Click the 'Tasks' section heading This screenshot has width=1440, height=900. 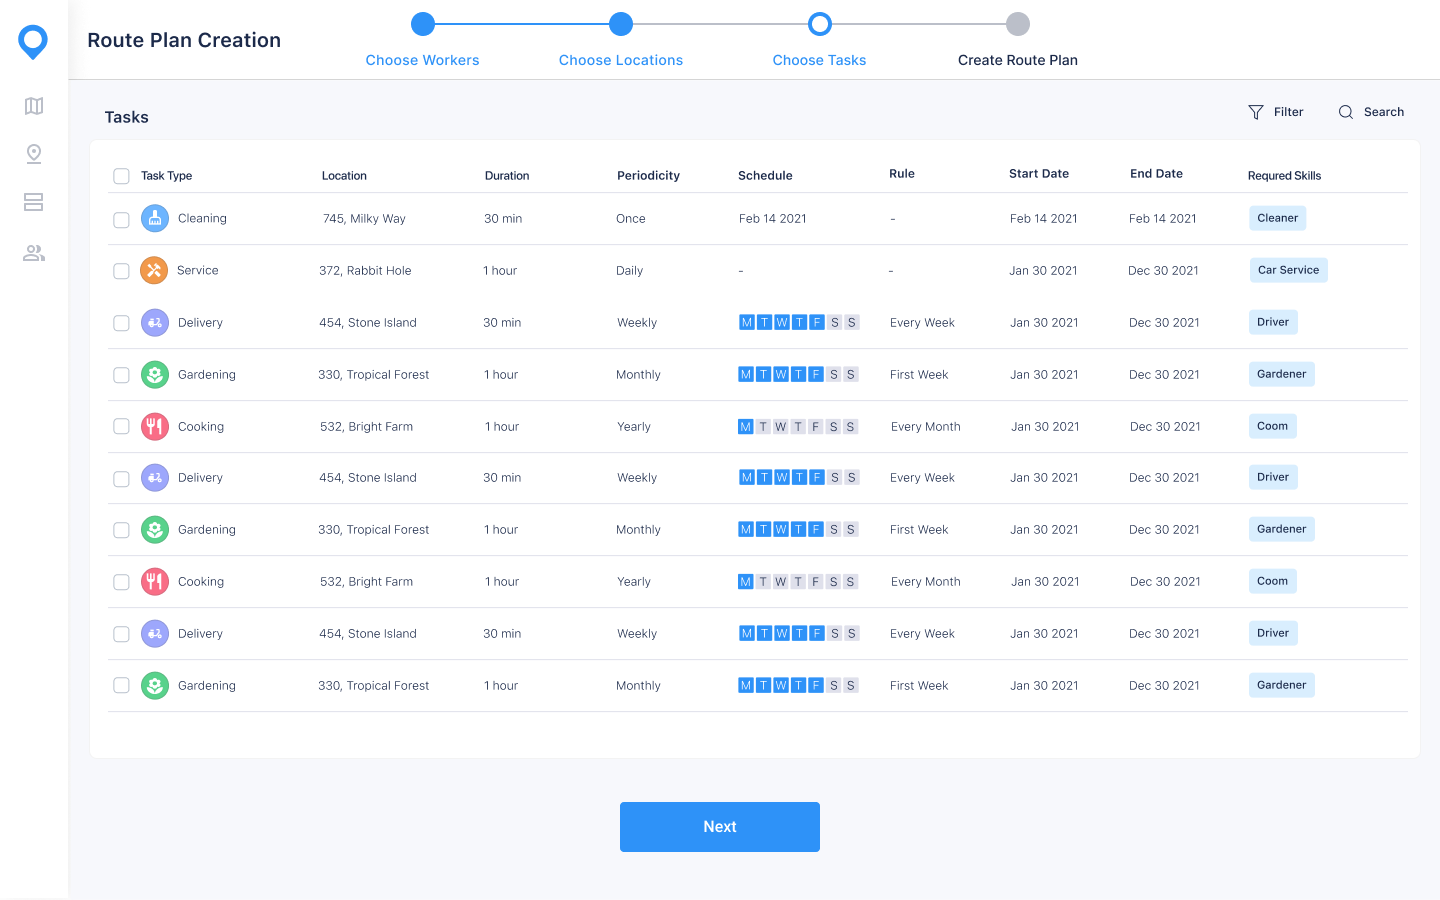[126, 117]
